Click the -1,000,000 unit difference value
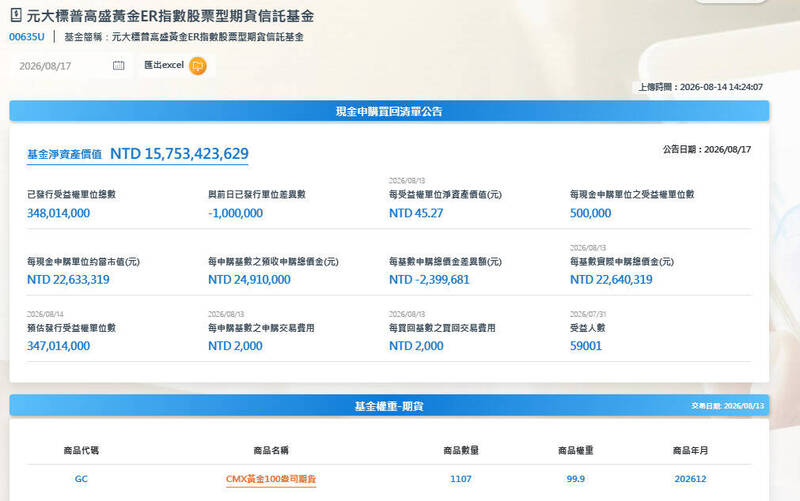 pyautogui.click(x=235, y=213)
